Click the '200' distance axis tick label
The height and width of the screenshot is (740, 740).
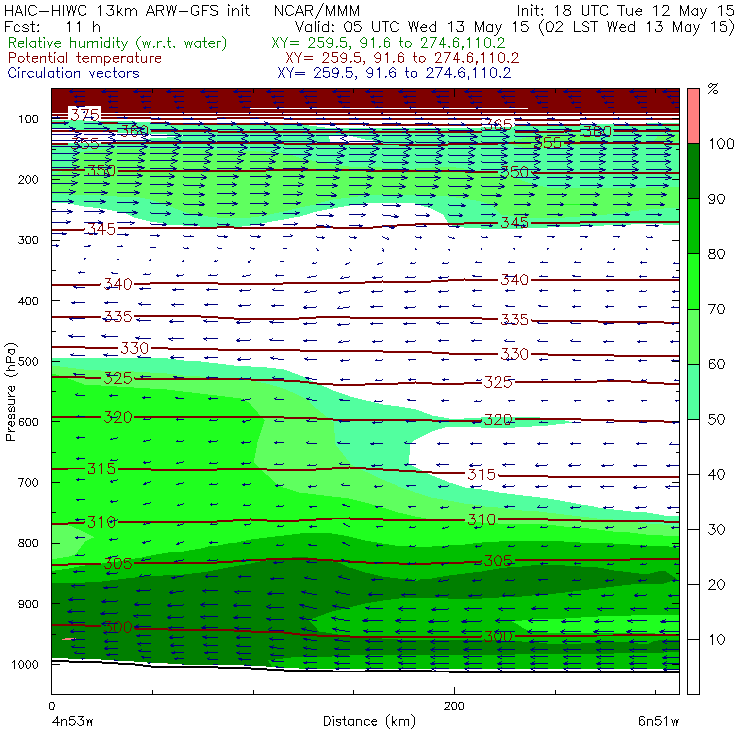click(x=454, y=706)
